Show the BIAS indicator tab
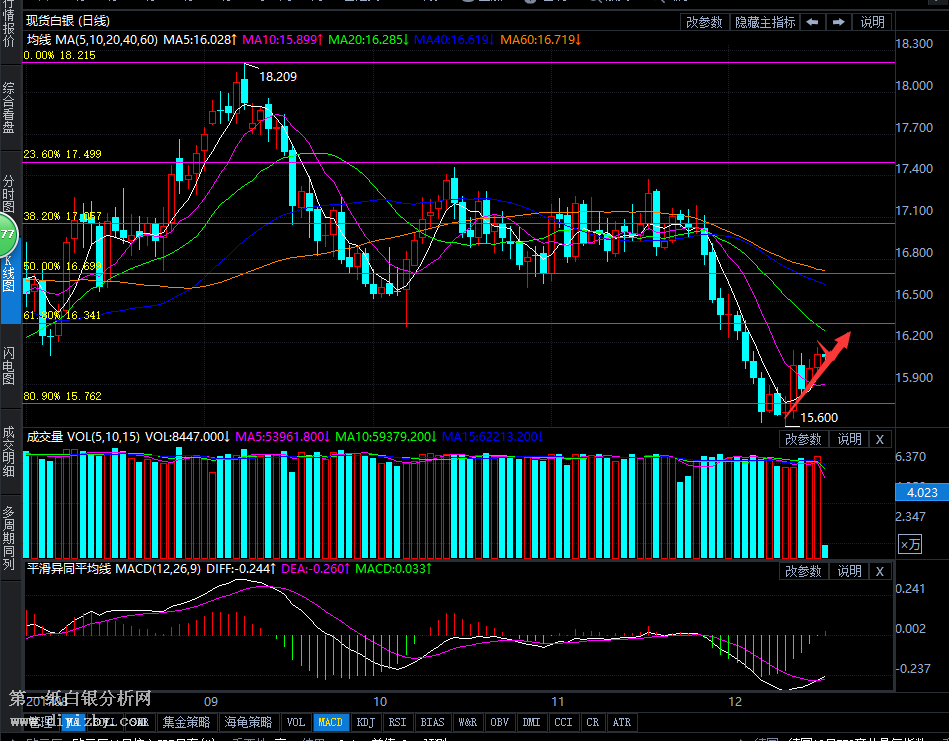The height and width of the screenshot is (741, 949). [432, 722]
